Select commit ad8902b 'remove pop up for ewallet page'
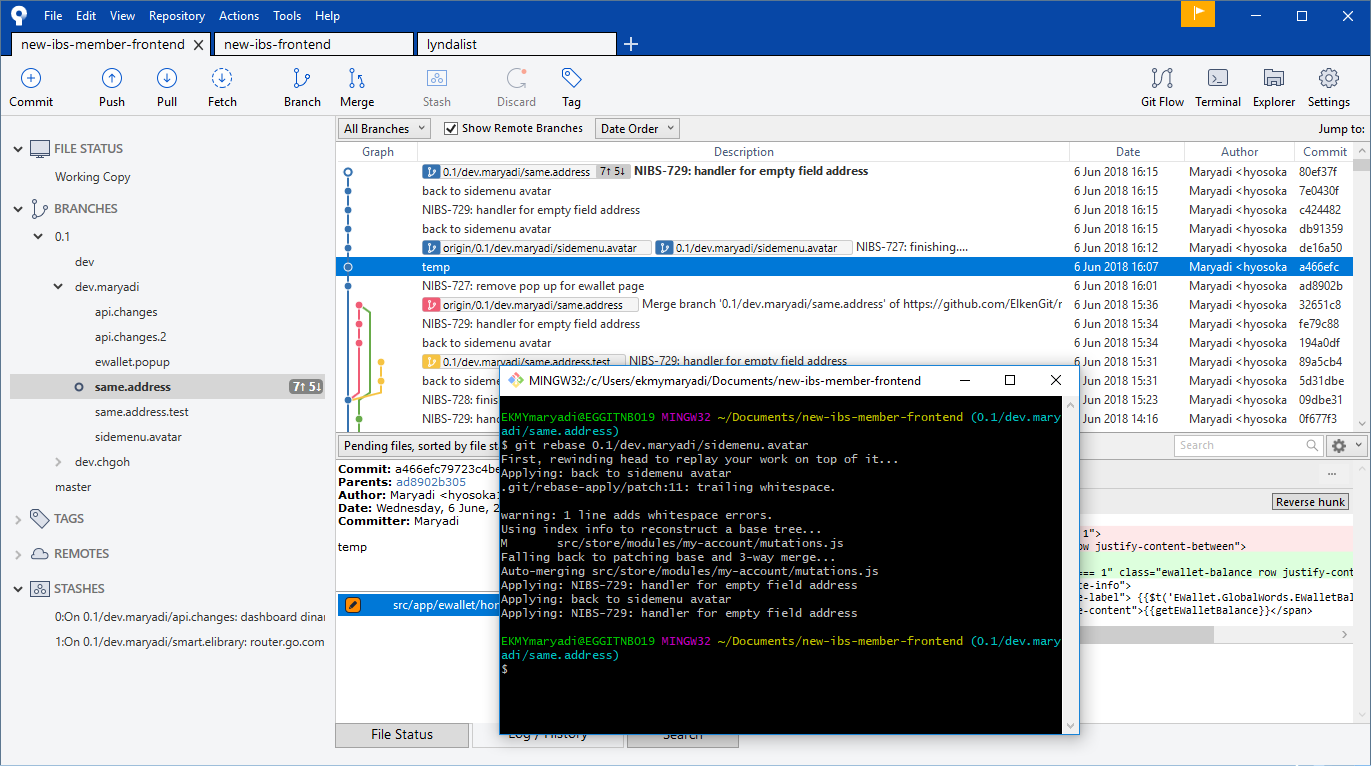This screenshot has height=766, width=1371. 845,286
